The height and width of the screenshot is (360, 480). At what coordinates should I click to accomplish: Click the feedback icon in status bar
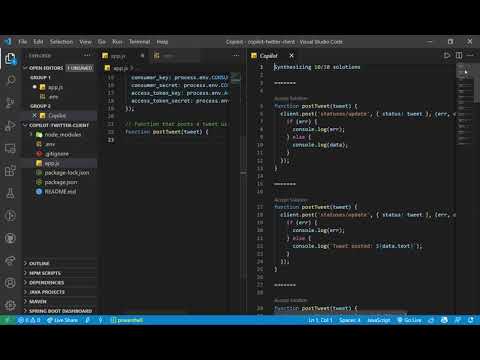point(458,320)
